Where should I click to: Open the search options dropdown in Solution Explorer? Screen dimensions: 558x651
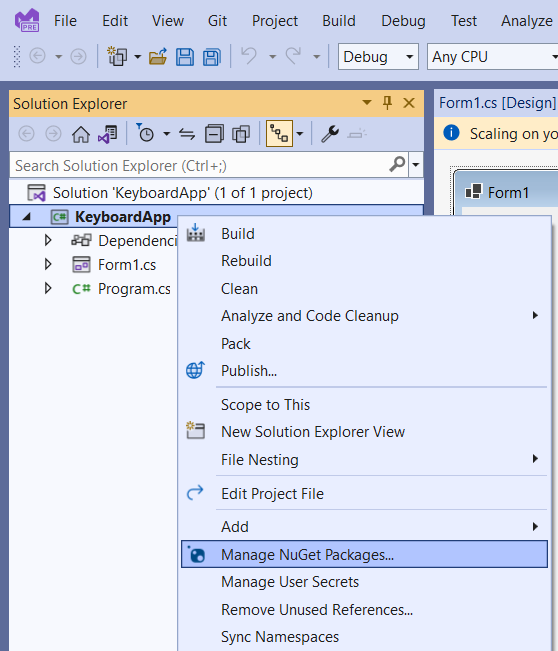click(x=416, y=165)
